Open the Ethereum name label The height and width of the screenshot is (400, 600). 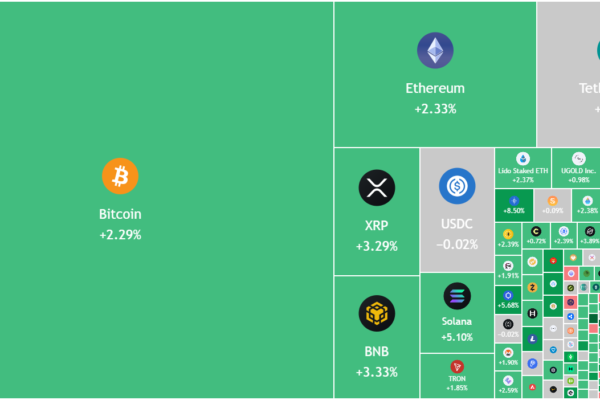click(x=435, y=88)
